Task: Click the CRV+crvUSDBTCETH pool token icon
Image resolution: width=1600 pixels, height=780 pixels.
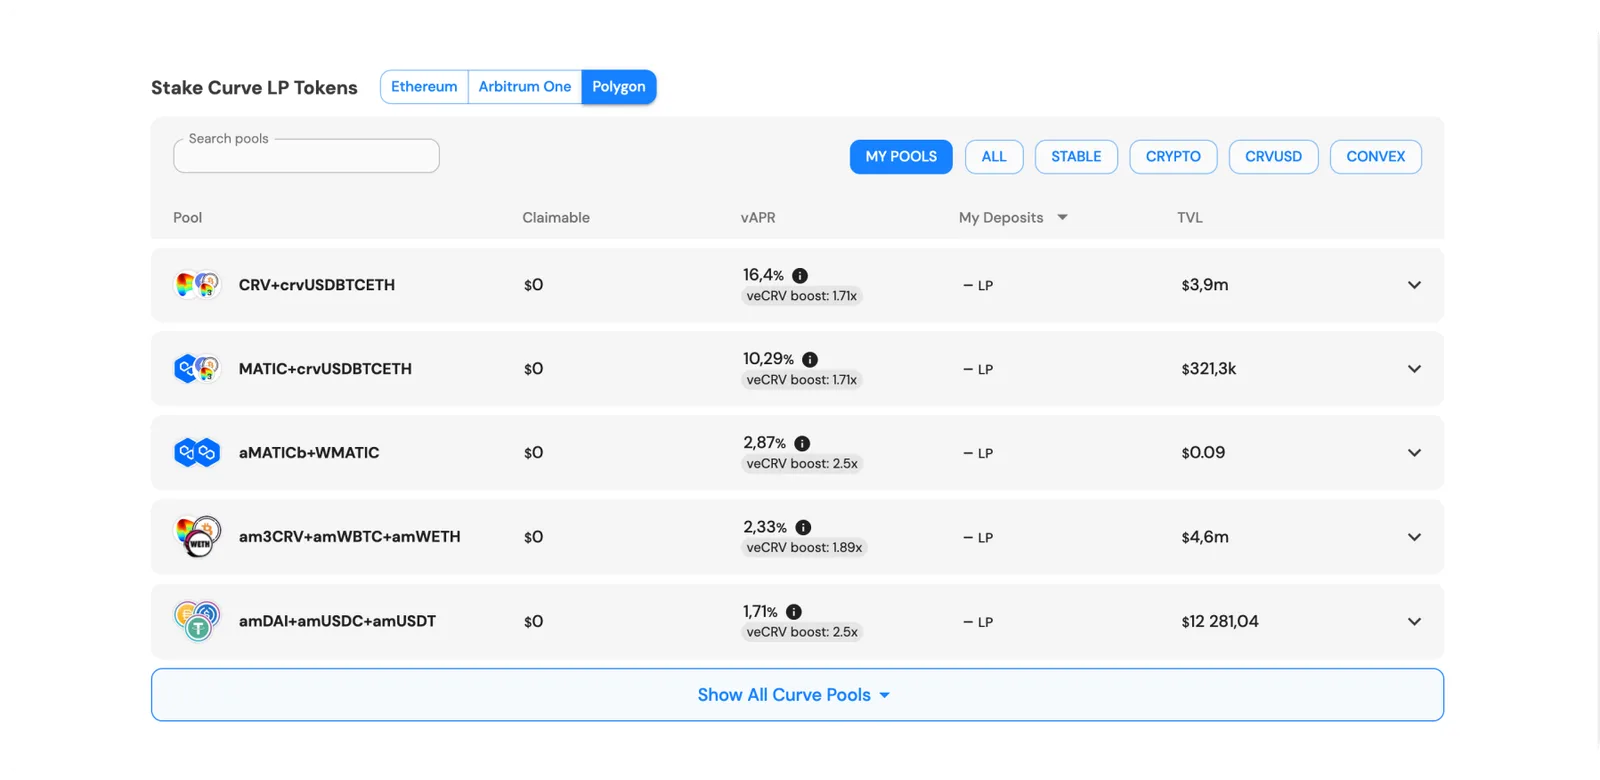Action: click(197, 285)
